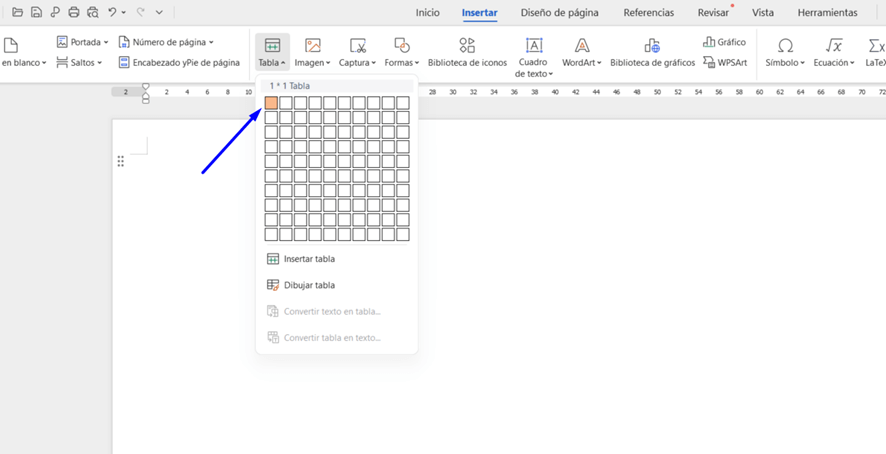Open Número de página dropdown
This screenshot has height=454, width=886.
click(166, 42)
